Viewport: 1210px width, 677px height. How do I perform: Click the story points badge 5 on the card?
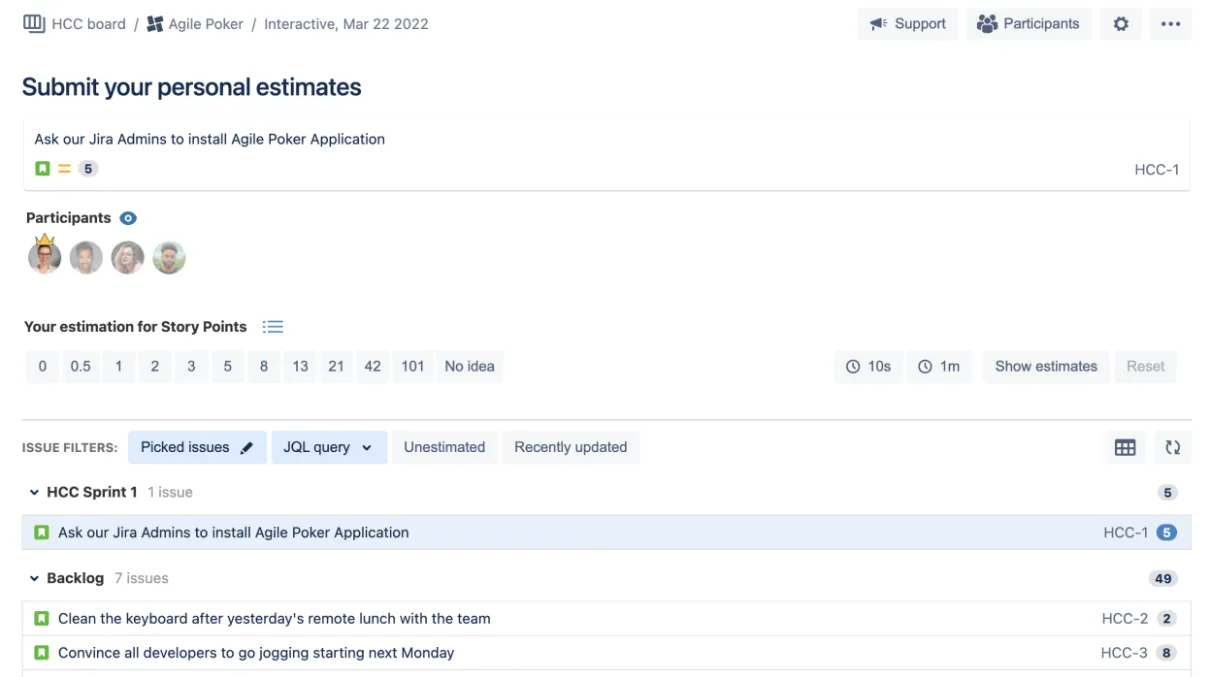click(x=88, y=169)
